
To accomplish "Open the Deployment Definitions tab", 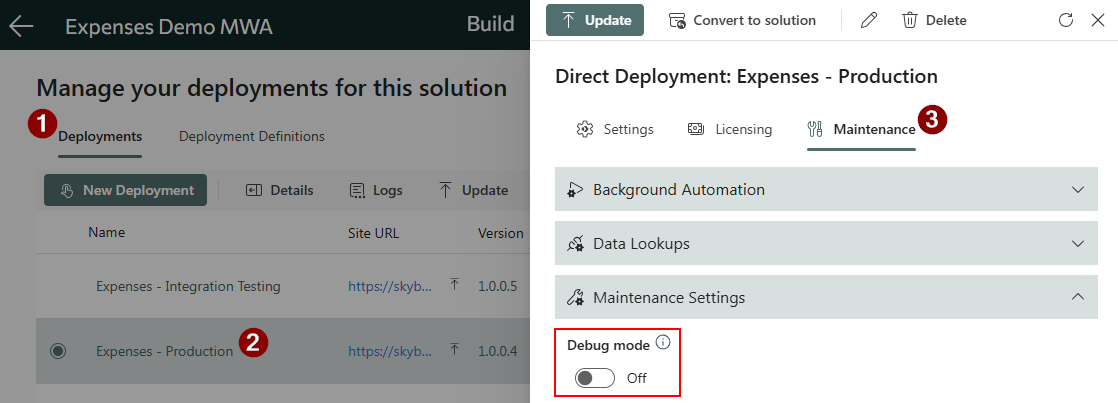I will (x=252, y=136).
